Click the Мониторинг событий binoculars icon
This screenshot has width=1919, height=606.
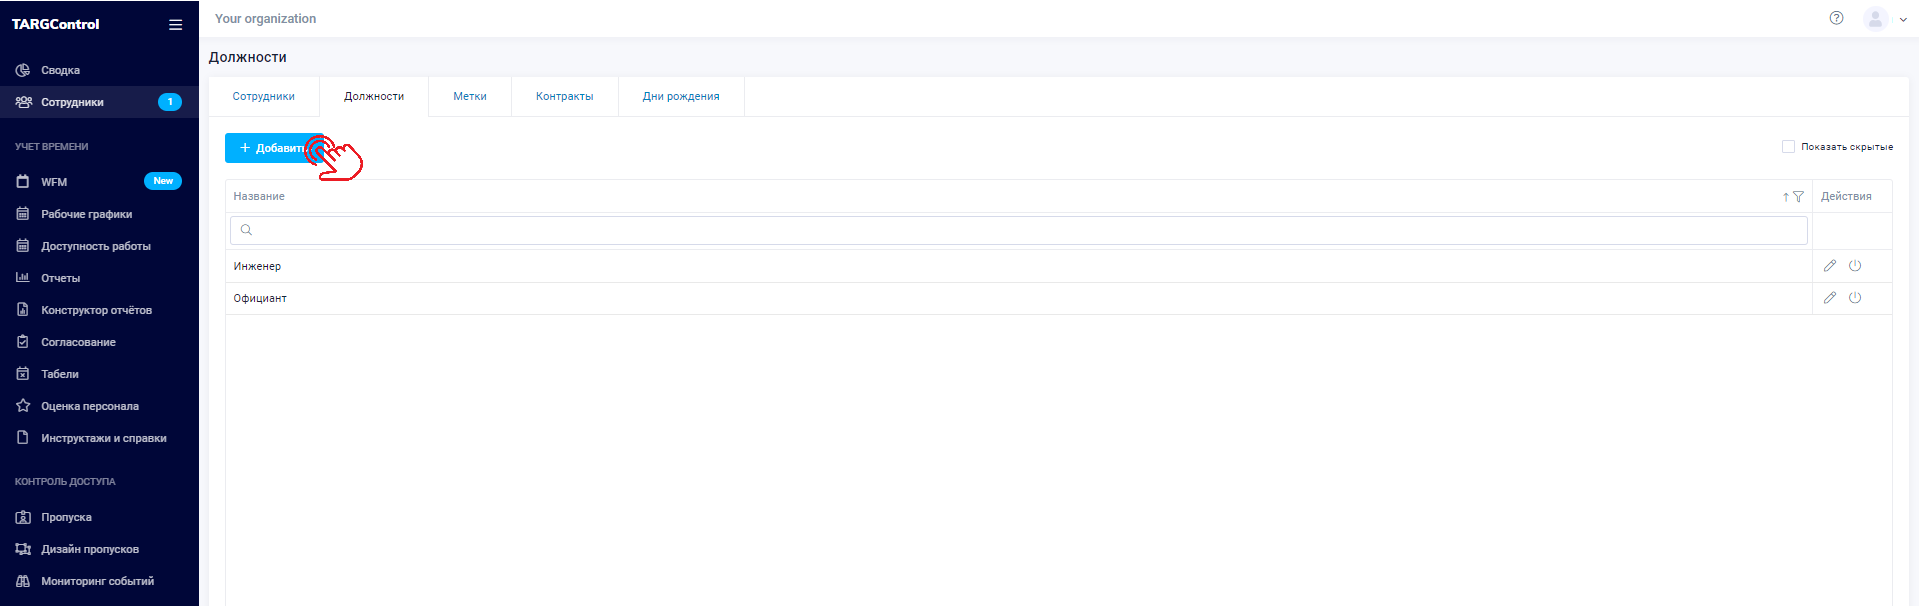point(23,581)
